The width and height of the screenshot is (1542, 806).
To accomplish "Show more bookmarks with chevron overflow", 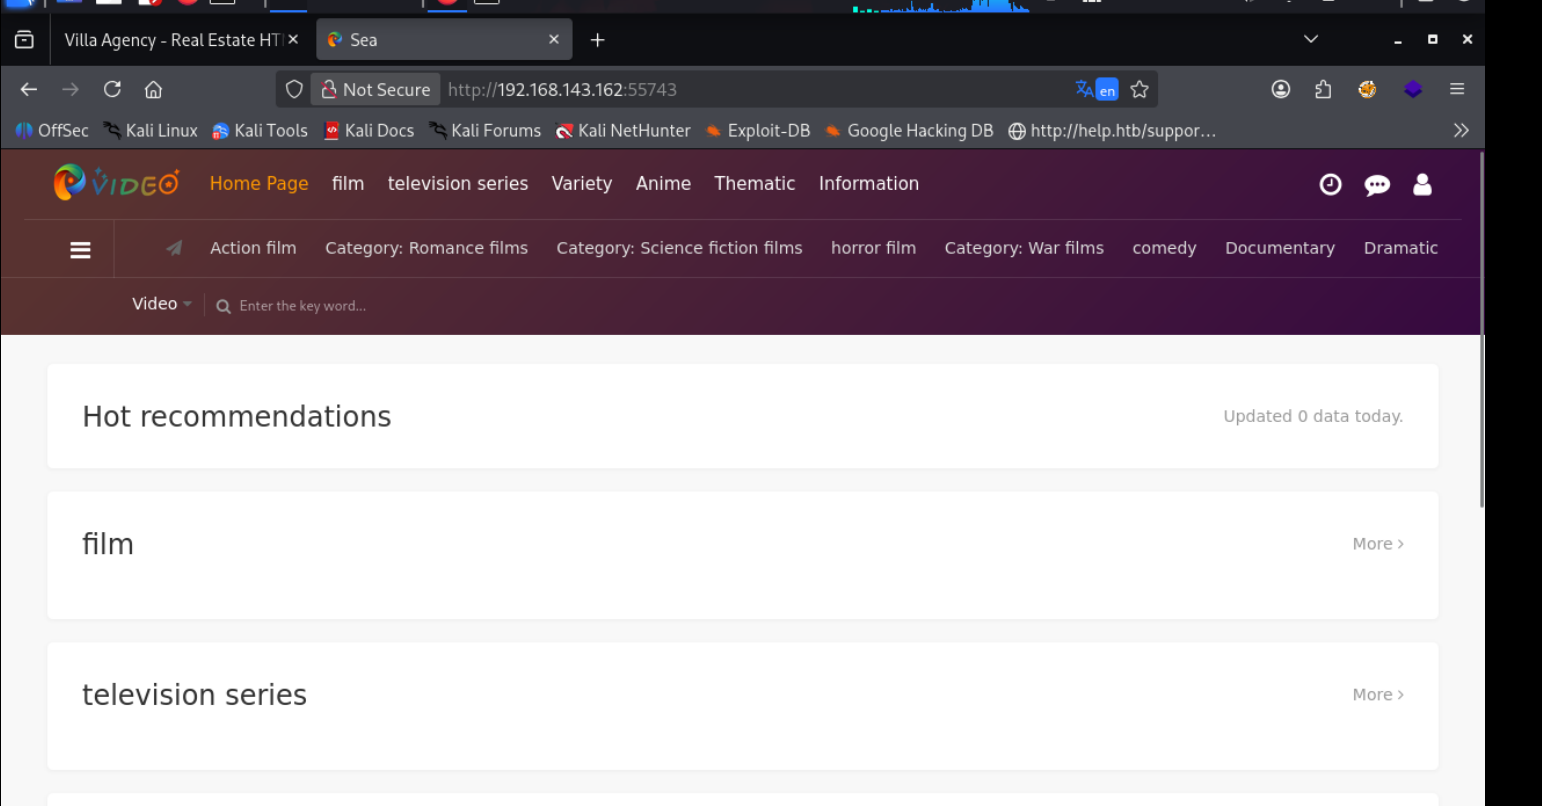I will pyautogui.click(x=1461, y=130).
